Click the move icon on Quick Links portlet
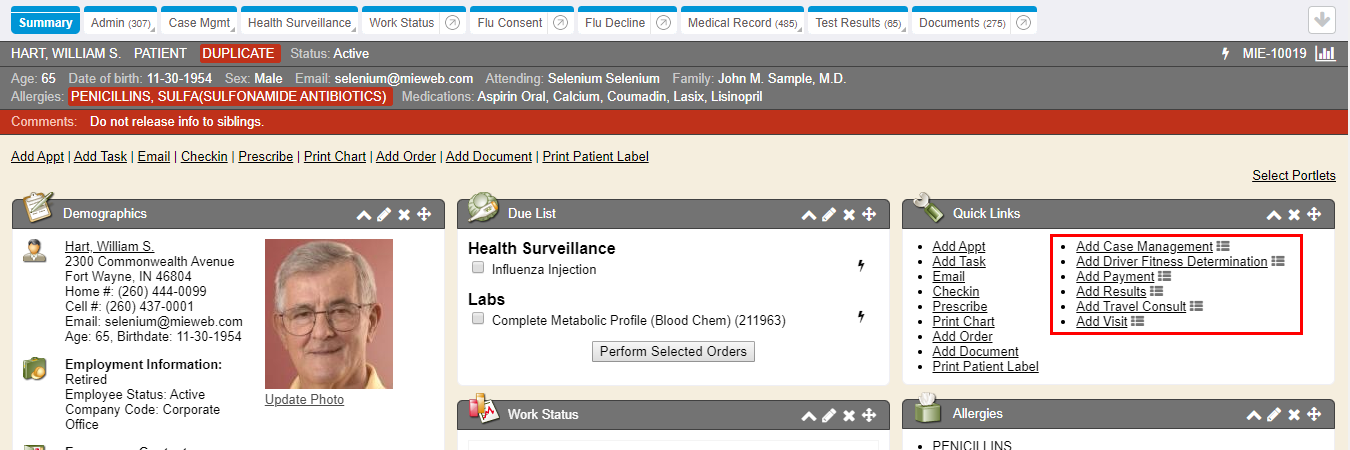Screen dimensions: 1350x450 (1314, 214)
